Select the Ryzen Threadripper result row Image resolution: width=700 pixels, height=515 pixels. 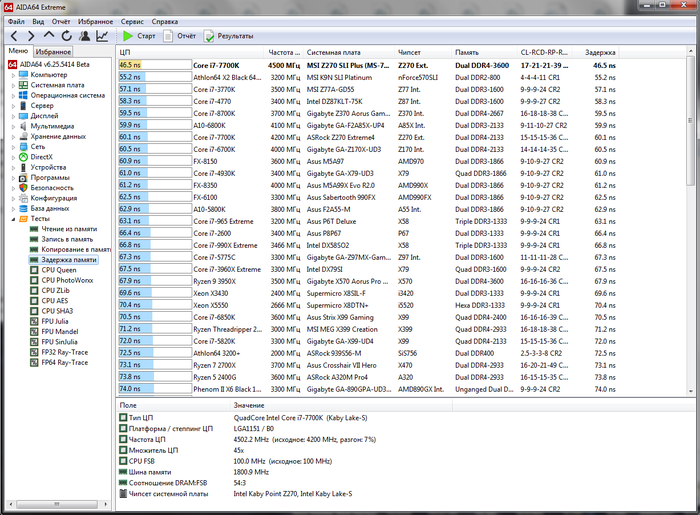click(x=367, y=329)
